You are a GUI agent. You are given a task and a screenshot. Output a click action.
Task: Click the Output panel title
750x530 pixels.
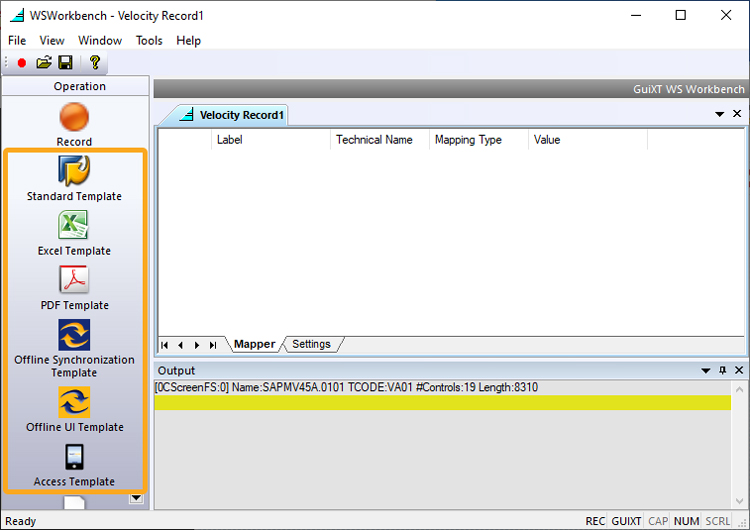click(176, 371)
